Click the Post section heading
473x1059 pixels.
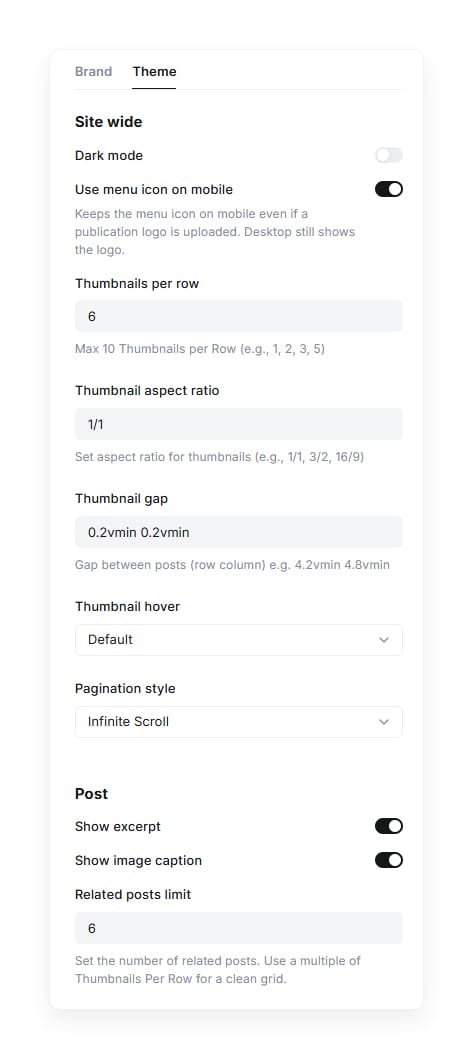[91, 794]
